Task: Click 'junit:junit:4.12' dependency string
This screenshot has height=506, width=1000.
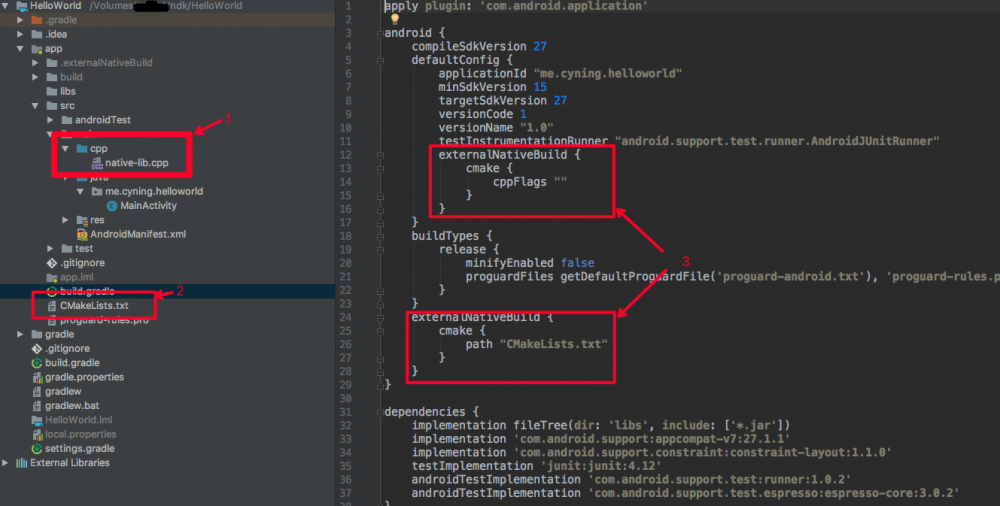Action: tap(601, 466)
